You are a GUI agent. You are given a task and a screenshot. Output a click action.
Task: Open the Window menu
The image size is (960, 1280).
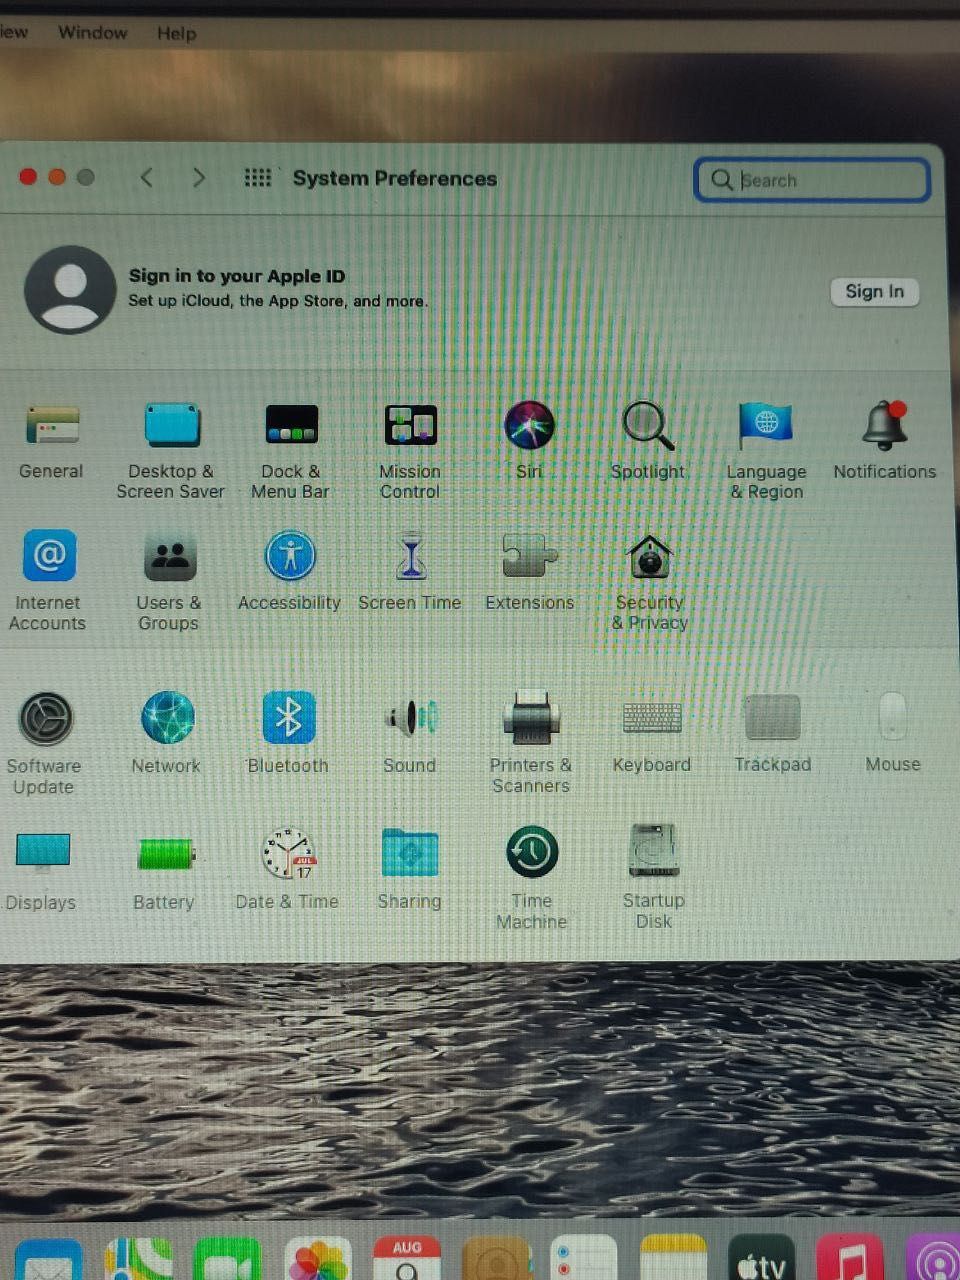pyautogui.click(x=92, y=32)
